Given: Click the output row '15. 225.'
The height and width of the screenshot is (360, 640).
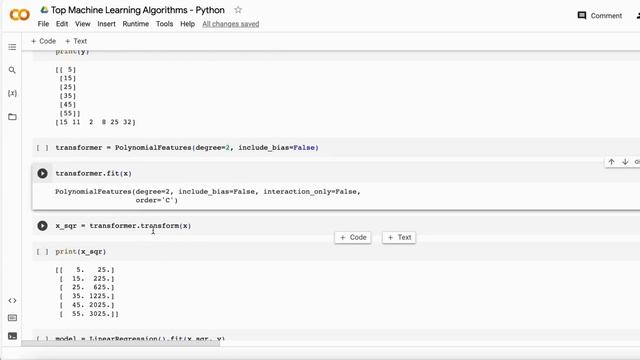Looking at the screenshot, I should (x=87, y=279).
